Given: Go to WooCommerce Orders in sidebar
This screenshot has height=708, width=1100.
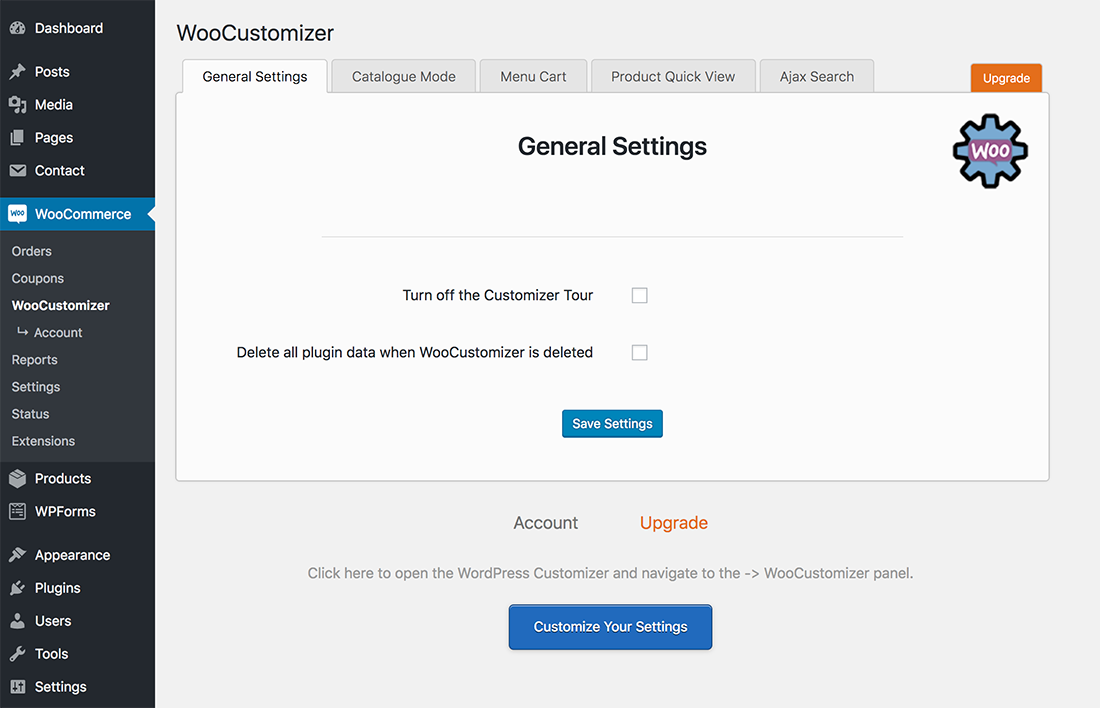Looking at the screenshot, I should coord(32,252).
